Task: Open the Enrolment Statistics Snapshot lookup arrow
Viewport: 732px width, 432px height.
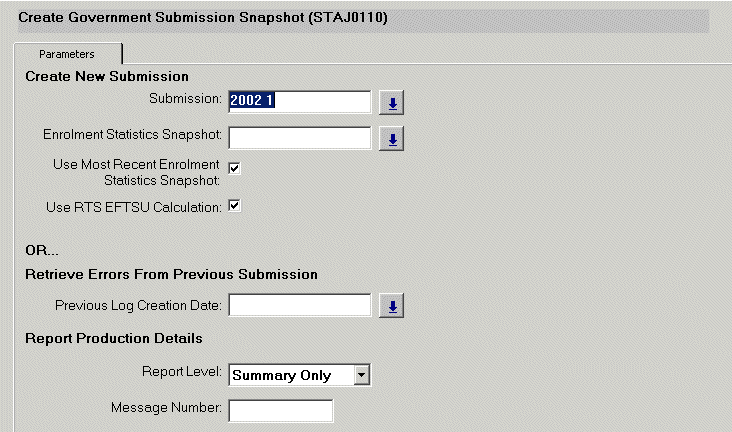Action: coord(393,139)
